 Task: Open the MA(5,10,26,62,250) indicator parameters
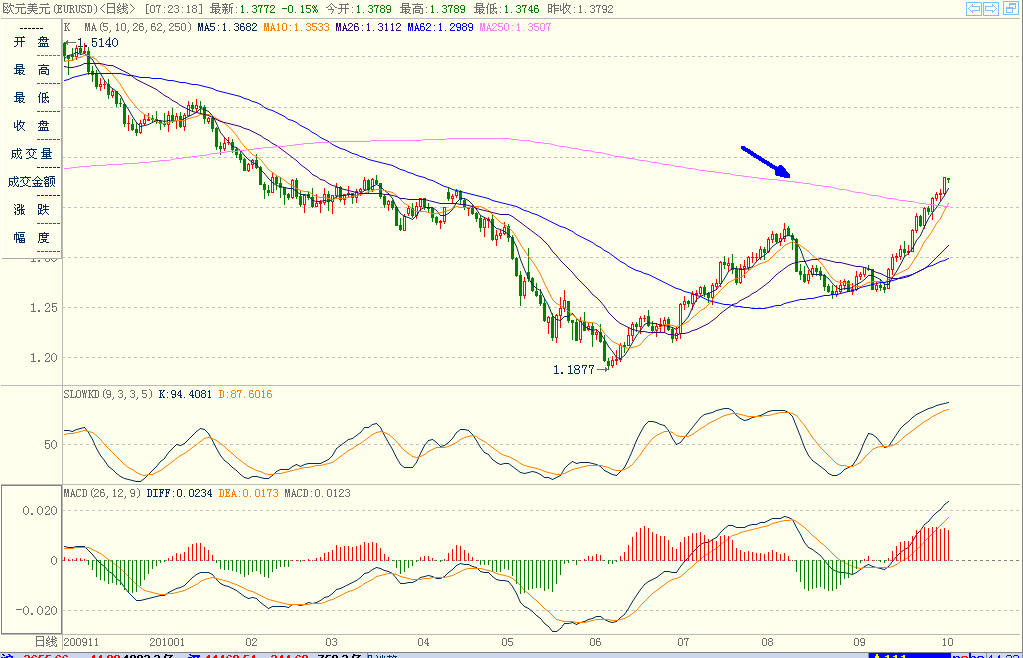138,27
